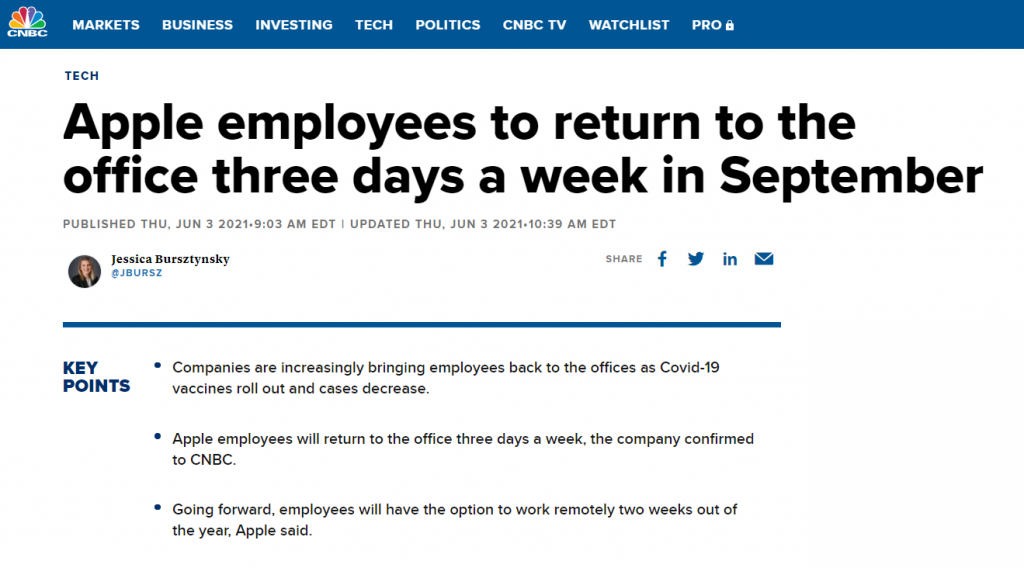
Task: Click the KEY POINTS heading
Action: point(97,377)
